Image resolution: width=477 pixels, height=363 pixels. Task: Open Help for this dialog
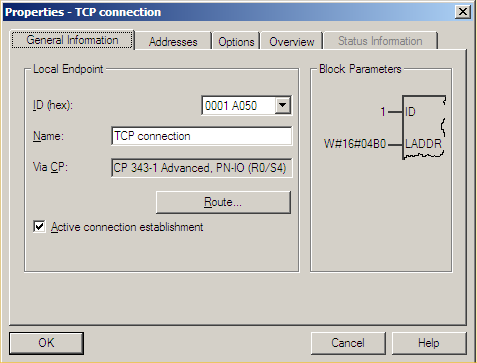[429, 343]
